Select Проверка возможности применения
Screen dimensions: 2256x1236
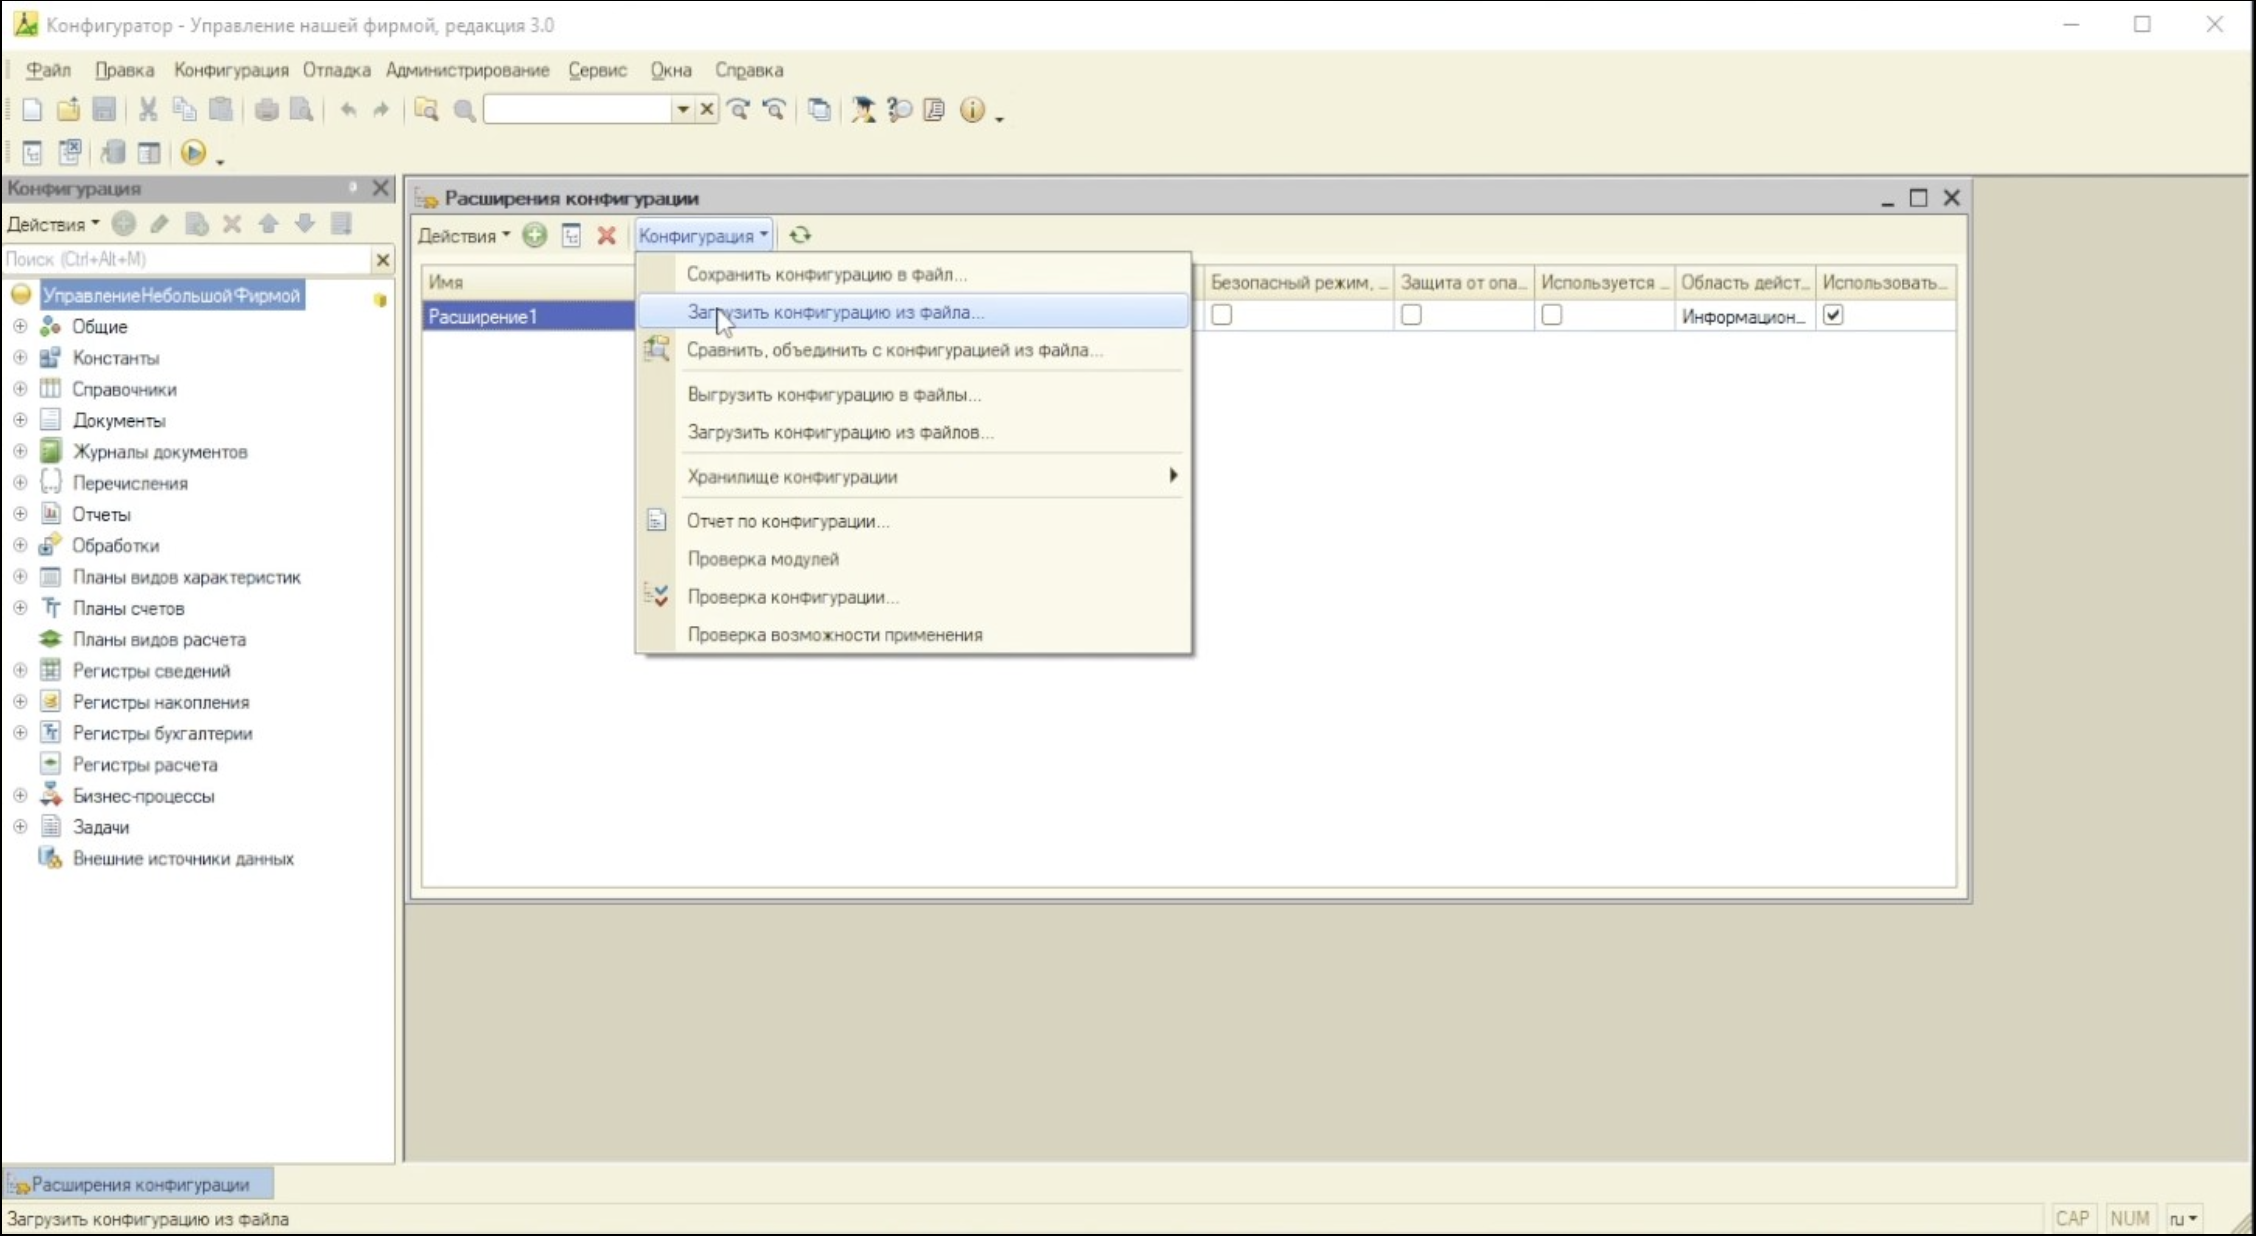[914, 634]
